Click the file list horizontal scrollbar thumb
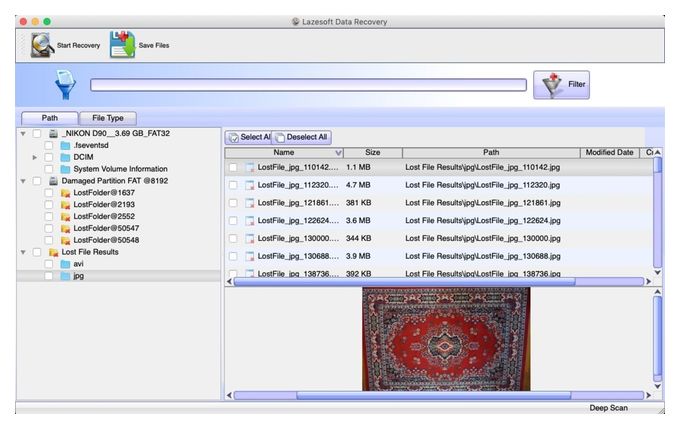 point(404,282)
